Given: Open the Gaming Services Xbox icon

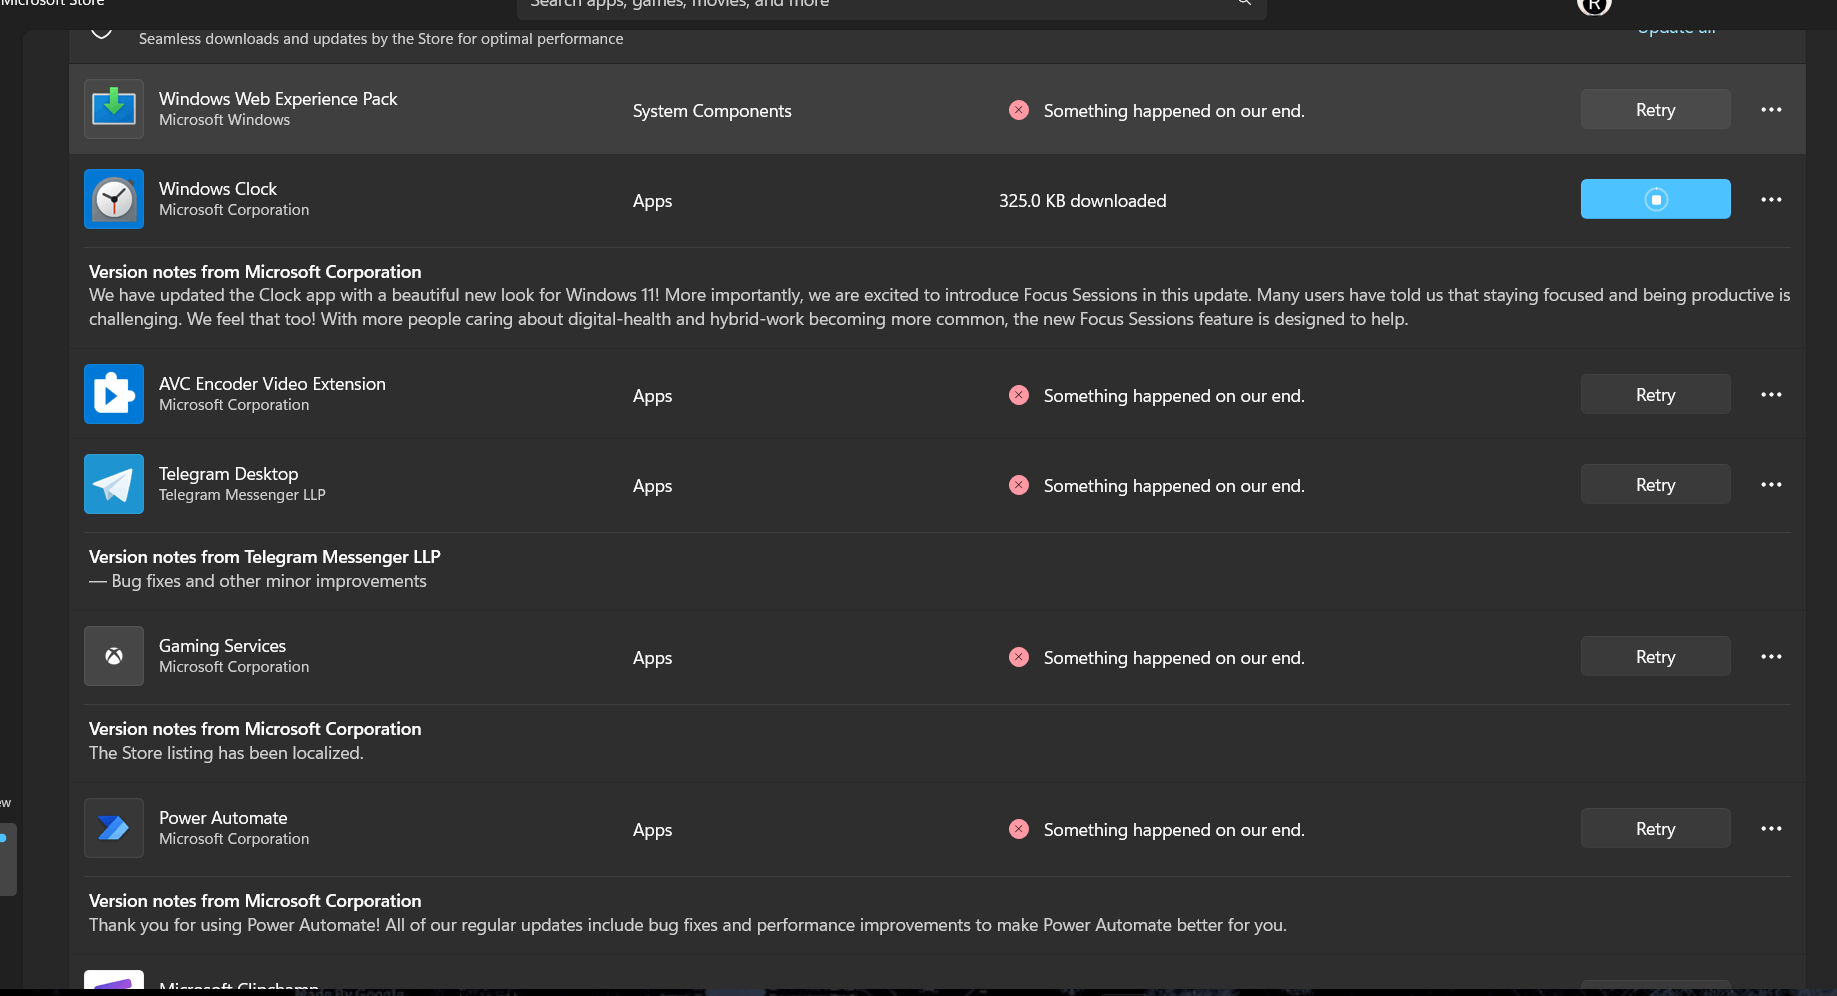Looking at the screenshot, I should tap(114, 656).
